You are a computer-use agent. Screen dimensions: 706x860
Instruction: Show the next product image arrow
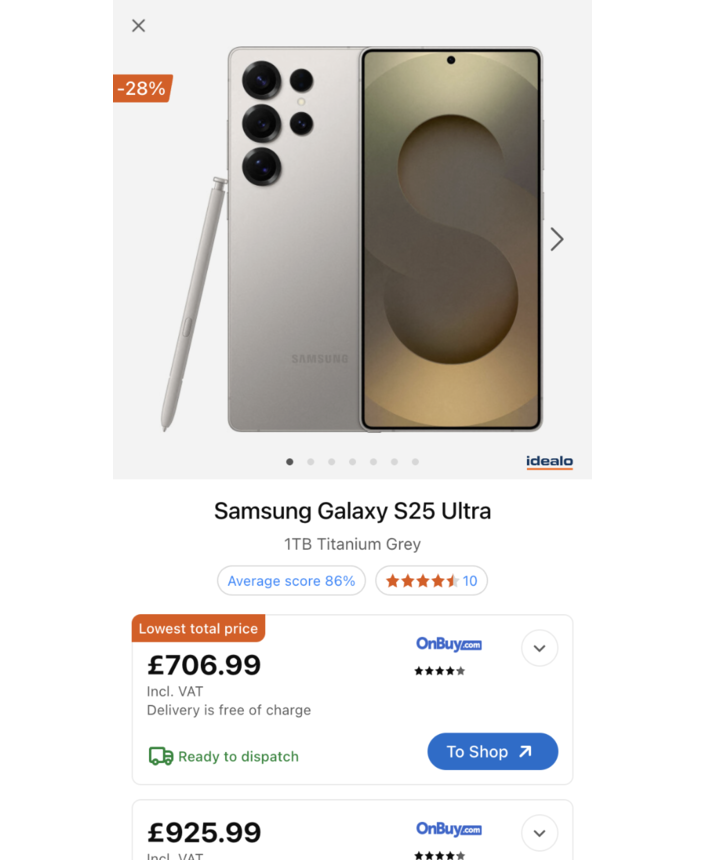pos(557,239)
